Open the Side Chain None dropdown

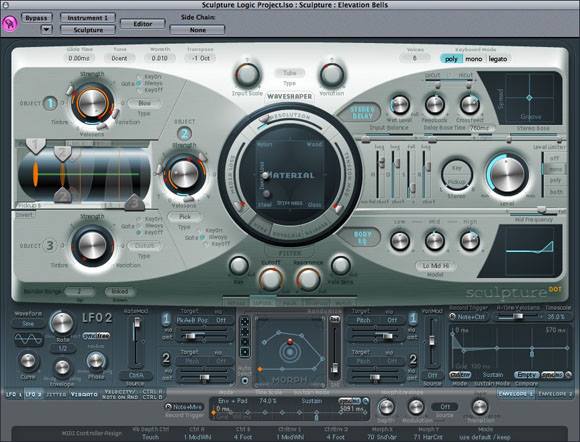coord(197,30)
